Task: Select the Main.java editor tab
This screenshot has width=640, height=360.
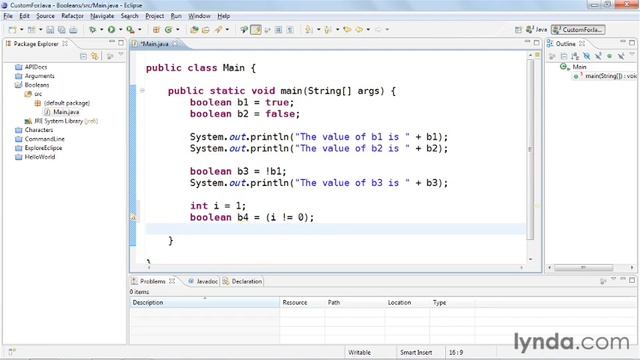Action: (x=154, y=44)
